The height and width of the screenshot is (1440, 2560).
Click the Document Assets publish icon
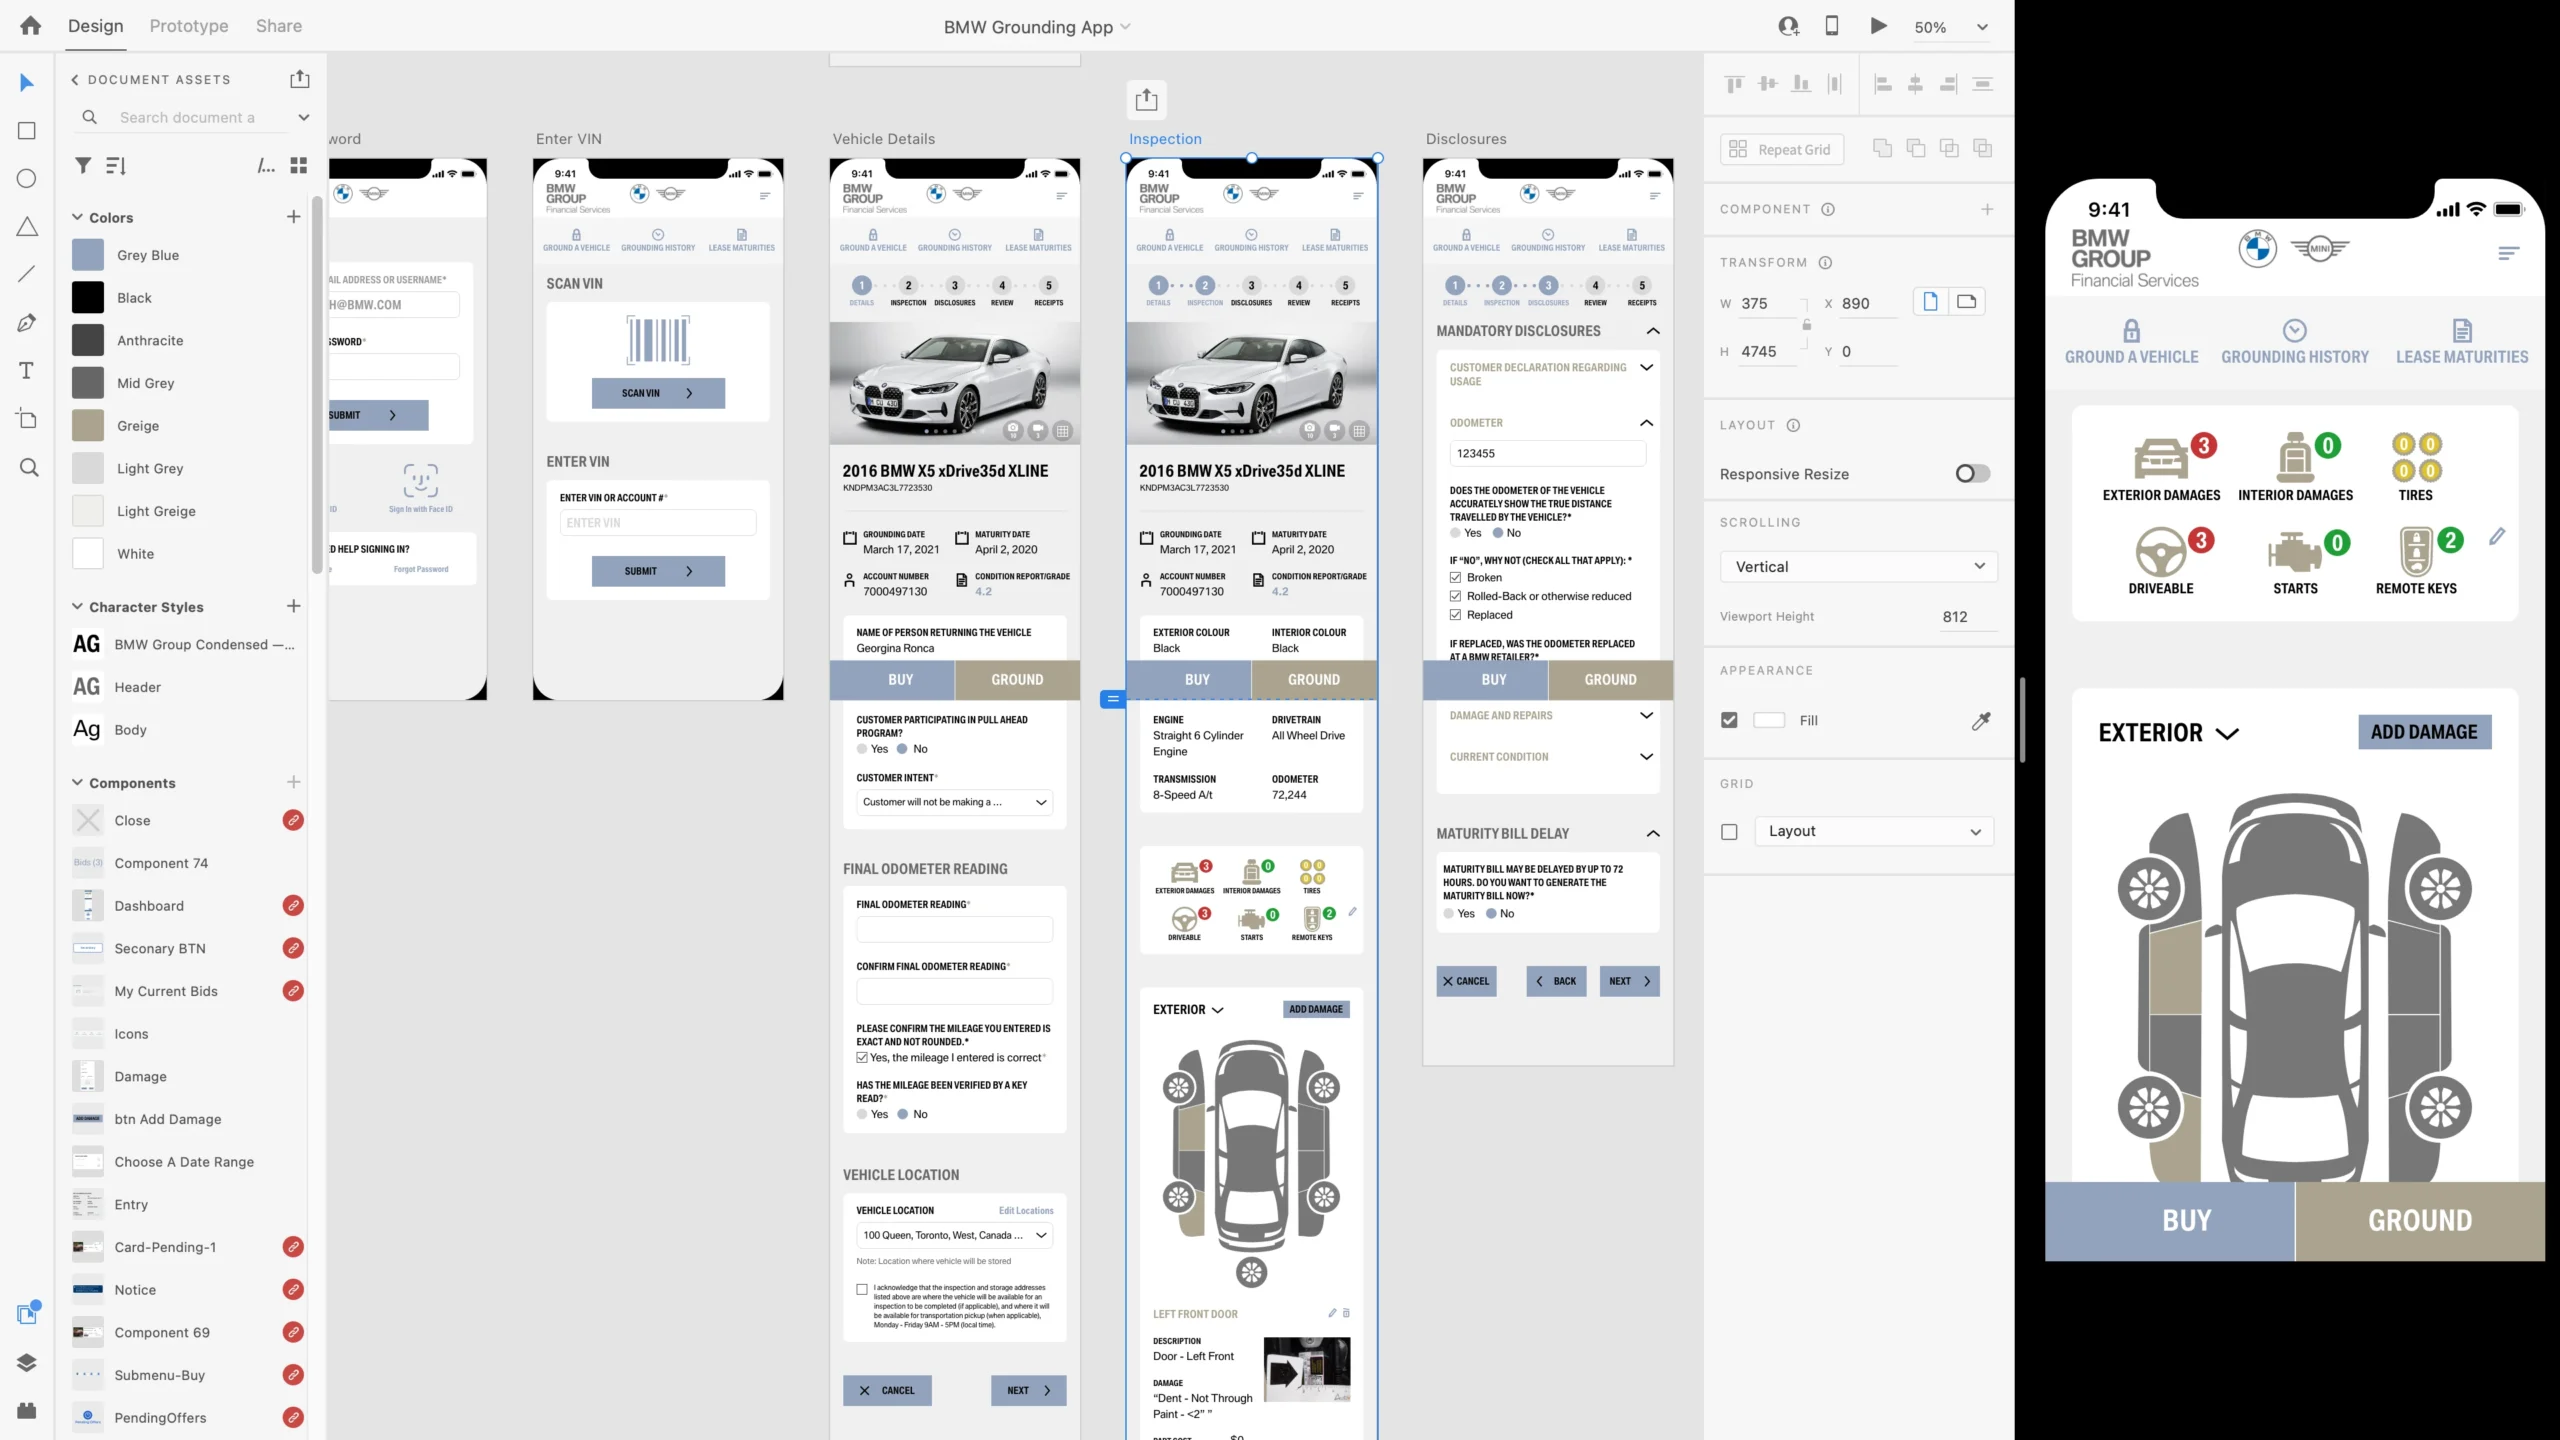point(300,79)
